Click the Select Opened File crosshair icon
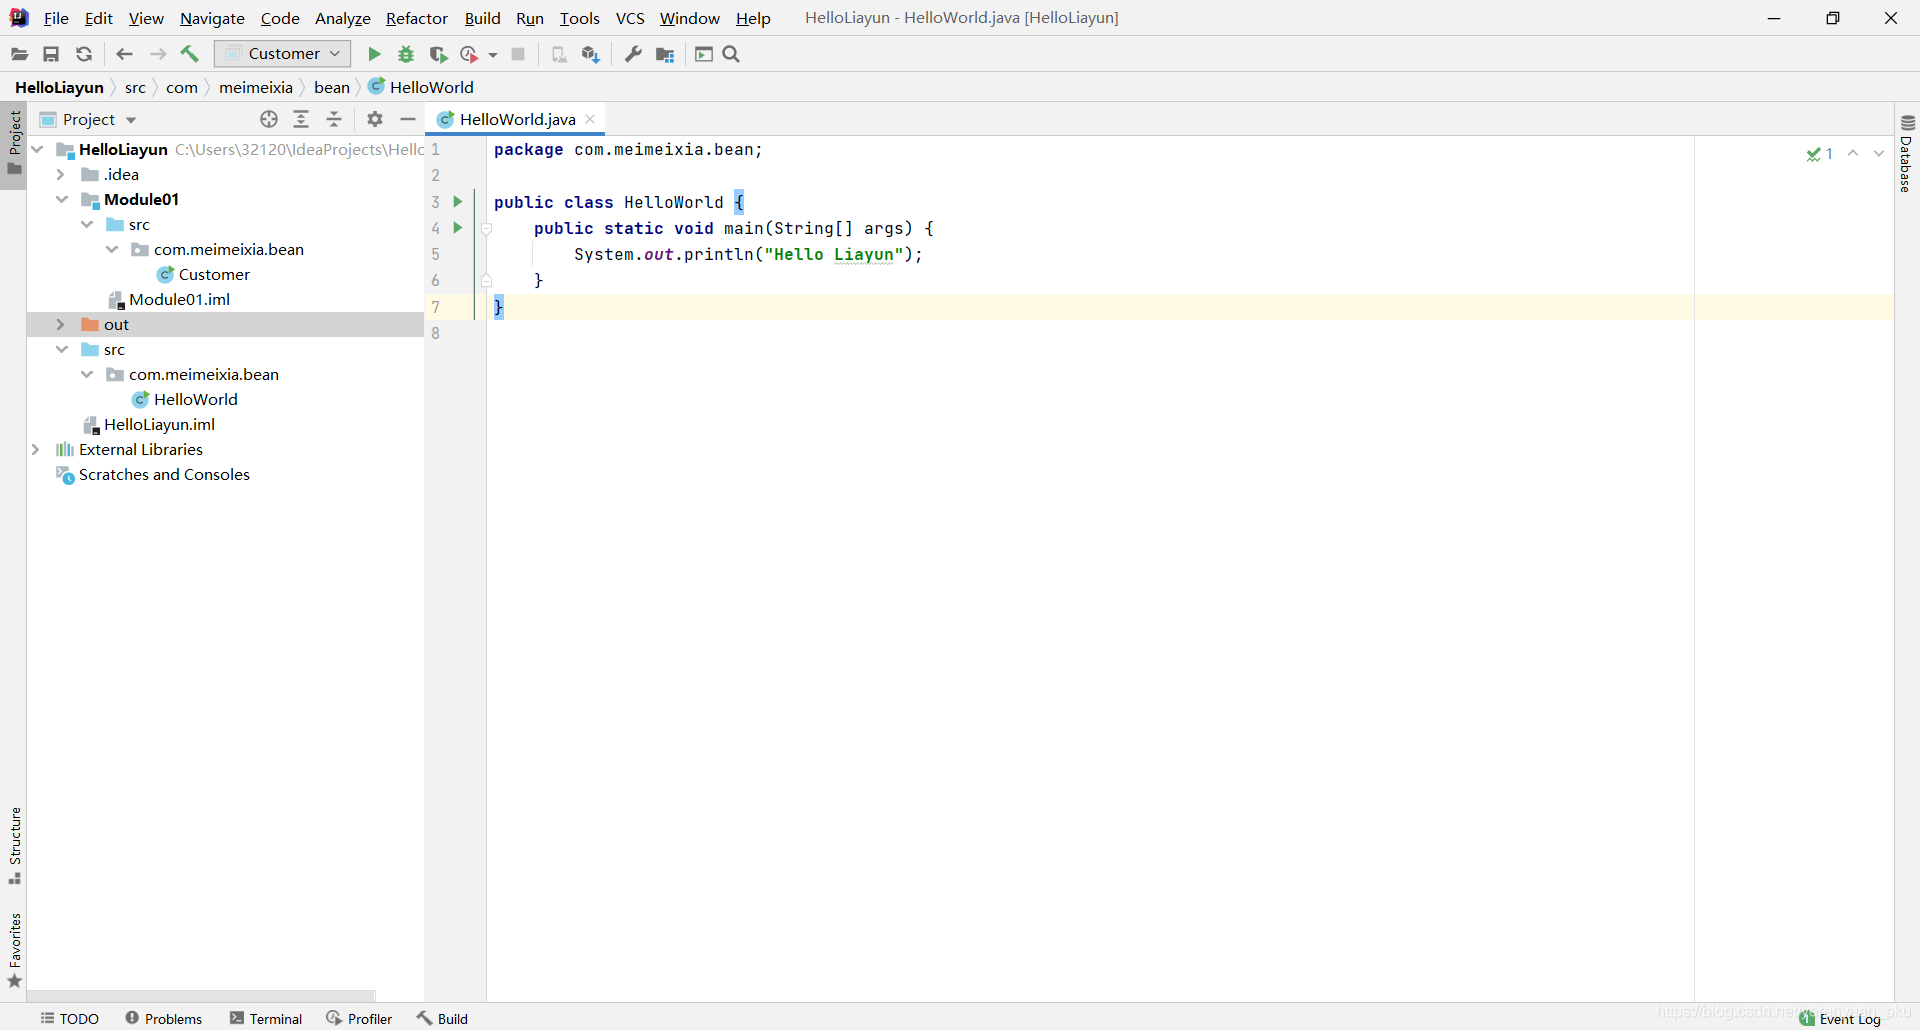Screen dimensions: 1920x1030 coord(268,119)
